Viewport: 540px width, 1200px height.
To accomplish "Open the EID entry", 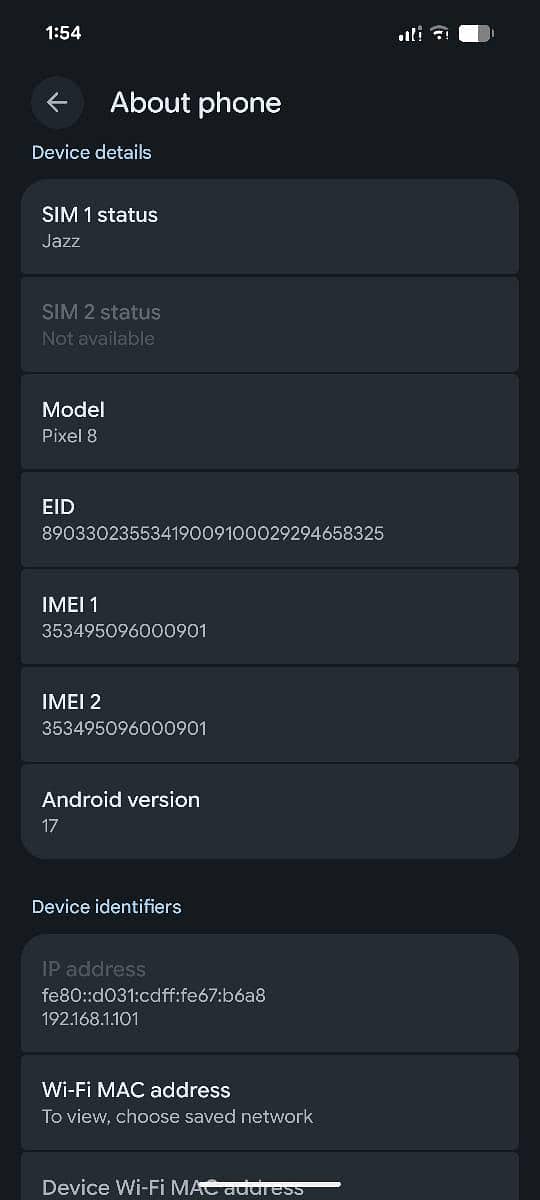I will coord(270,519).
